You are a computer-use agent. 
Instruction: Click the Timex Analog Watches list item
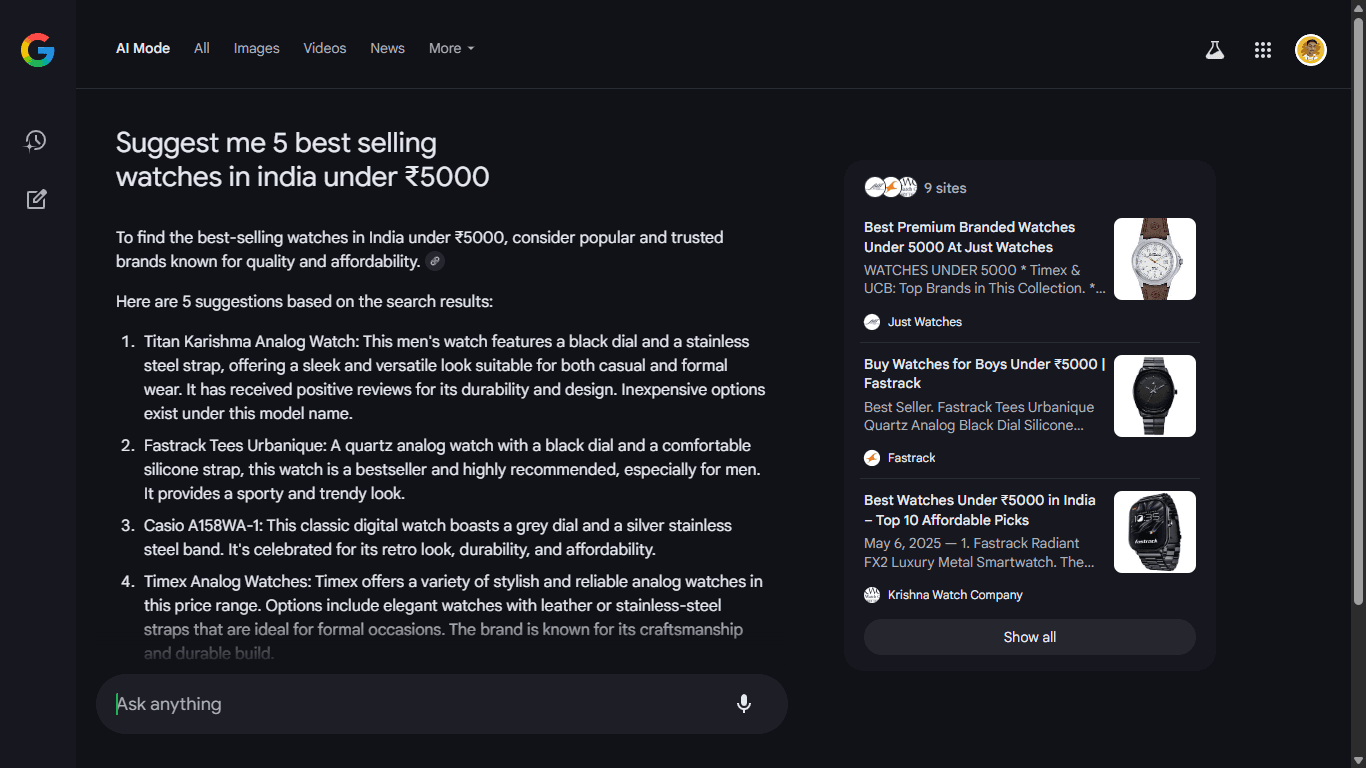453,617
